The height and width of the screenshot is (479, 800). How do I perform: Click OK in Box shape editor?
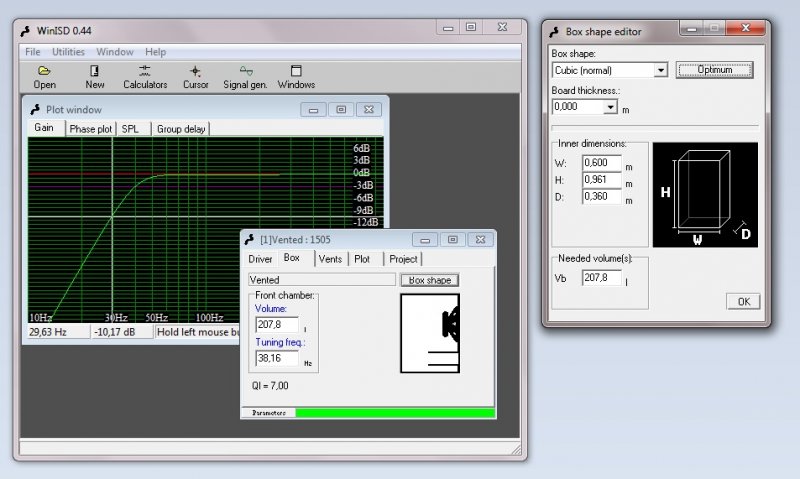[743, 301]
